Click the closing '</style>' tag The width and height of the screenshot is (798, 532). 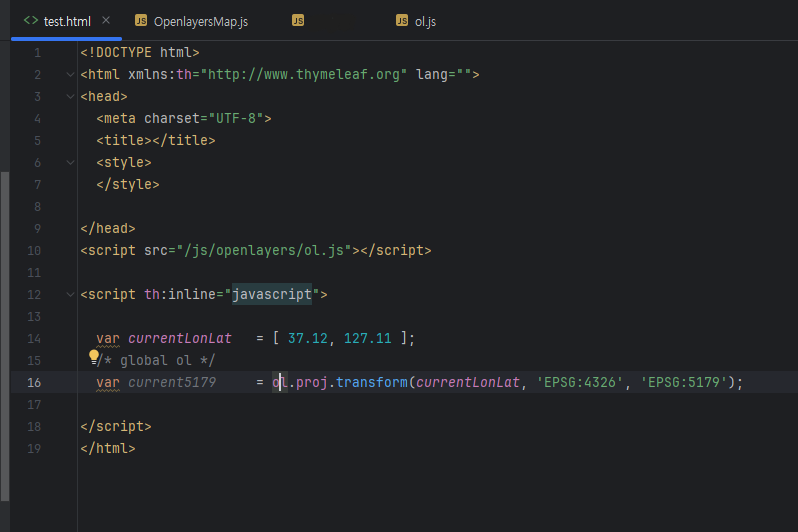[x=128, y=184]
